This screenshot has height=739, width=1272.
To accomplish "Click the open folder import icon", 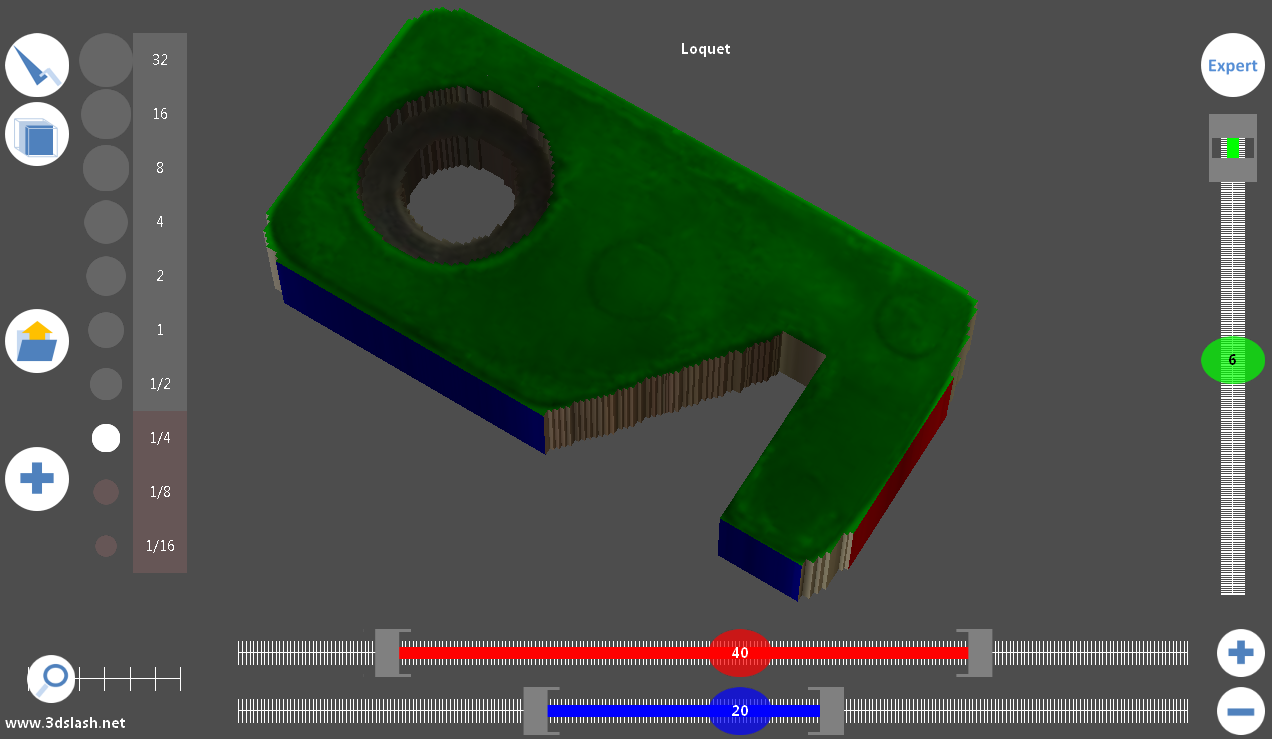I will (37, 341).
